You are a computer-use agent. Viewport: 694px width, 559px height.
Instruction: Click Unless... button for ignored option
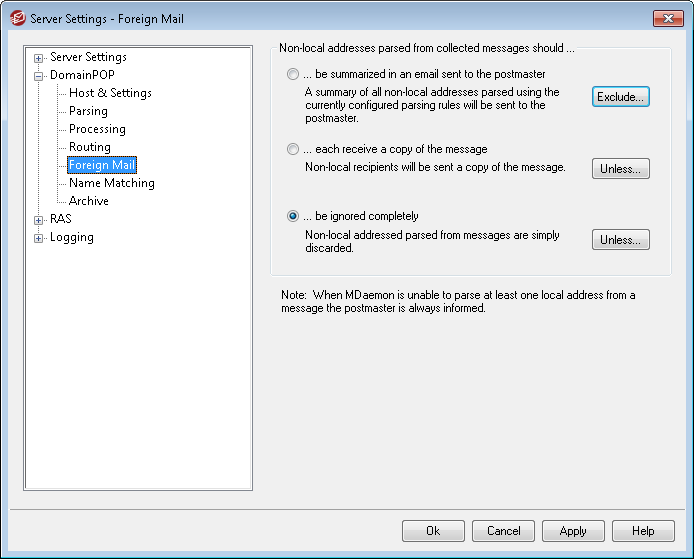point(620,240)
